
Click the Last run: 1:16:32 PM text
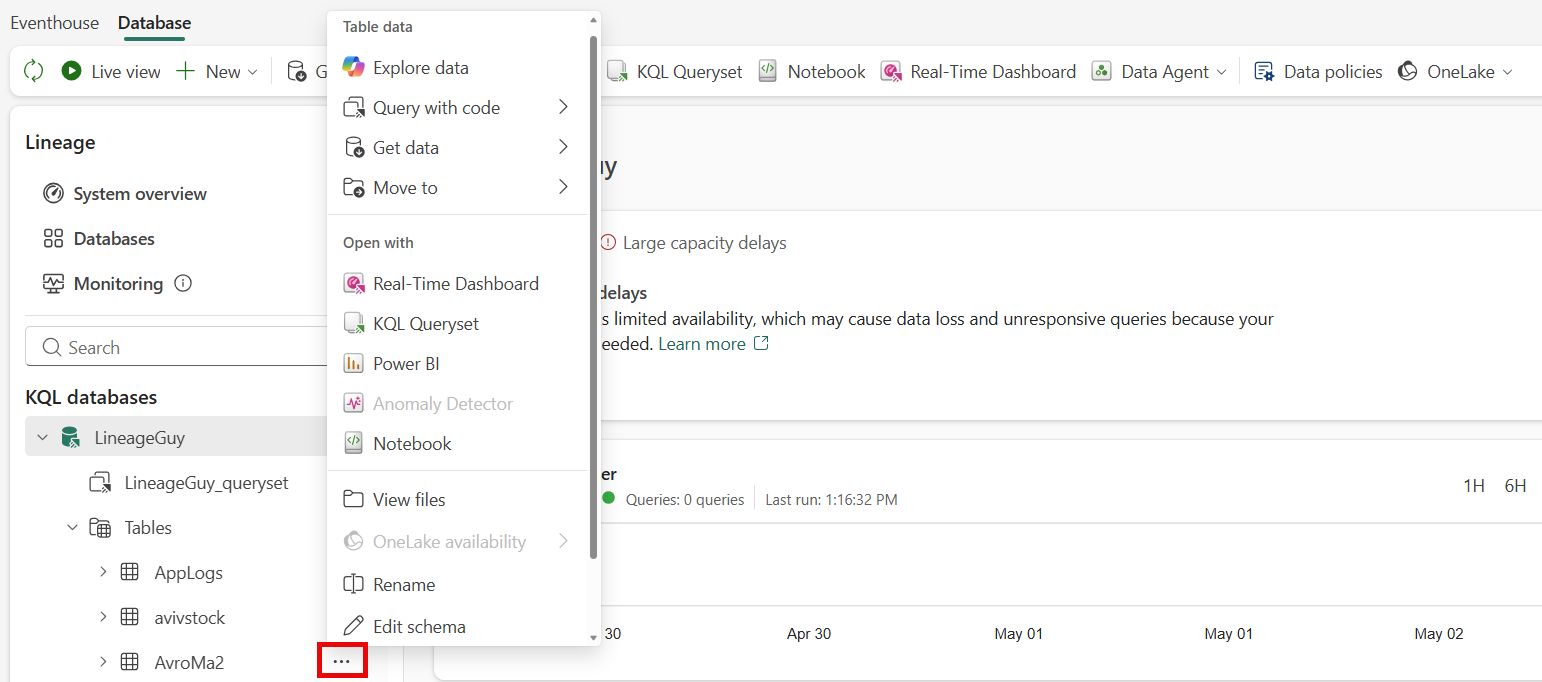click(831, 500)
